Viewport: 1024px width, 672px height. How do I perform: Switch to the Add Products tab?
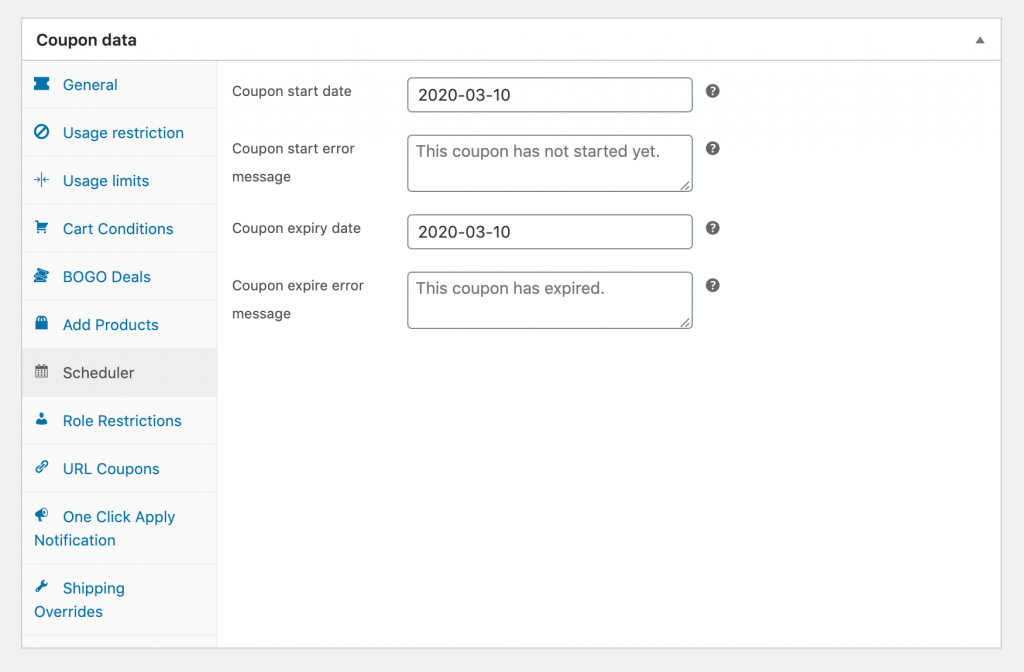(x=110, y=325)
